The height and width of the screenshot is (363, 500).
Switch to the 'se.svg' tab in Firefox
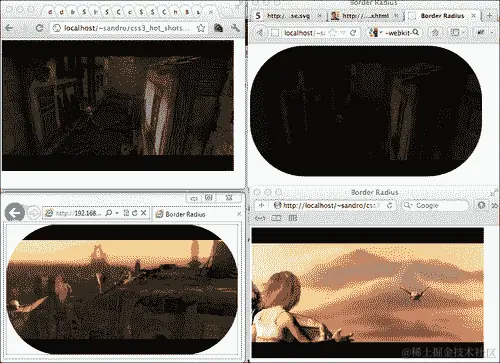tap(288, 16)
